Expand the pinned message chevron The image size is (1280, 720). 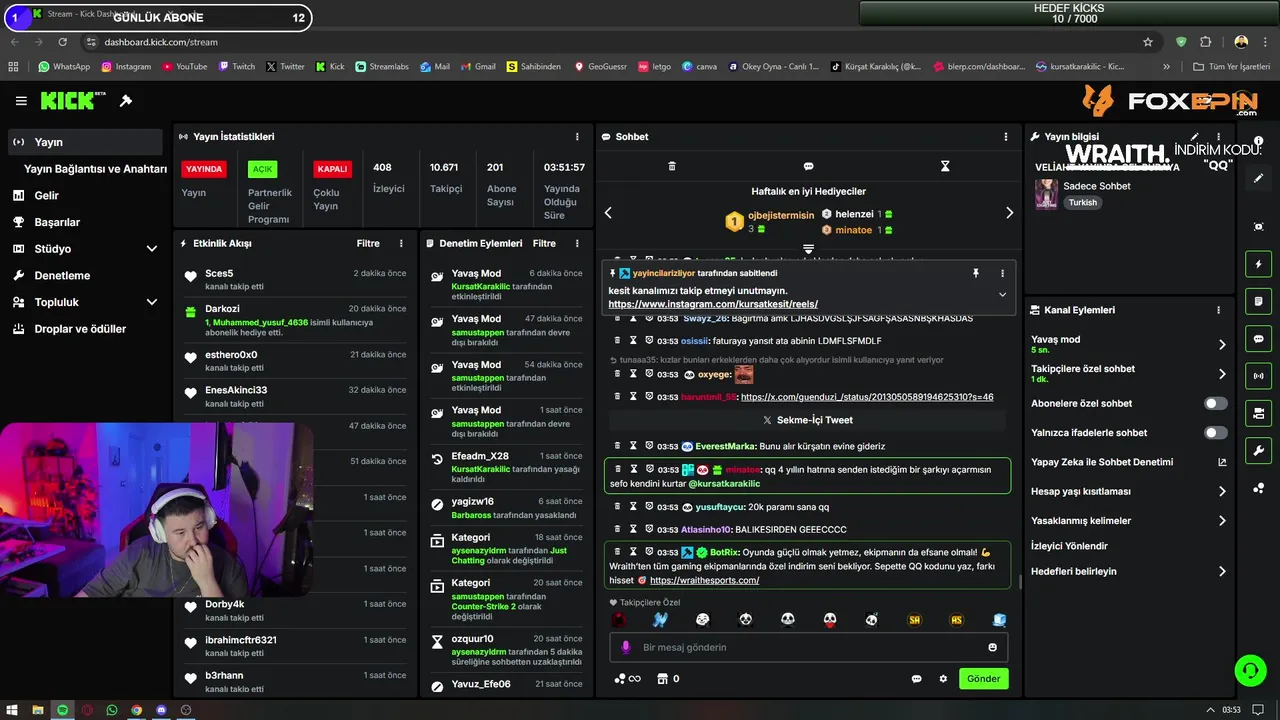1002,294
